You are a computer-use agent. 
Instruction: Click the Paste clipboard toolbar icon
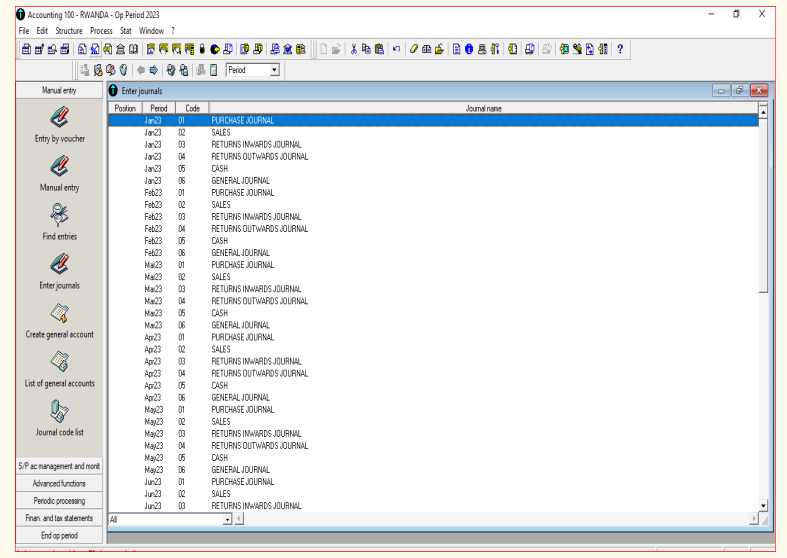click(x=379, y=49)
